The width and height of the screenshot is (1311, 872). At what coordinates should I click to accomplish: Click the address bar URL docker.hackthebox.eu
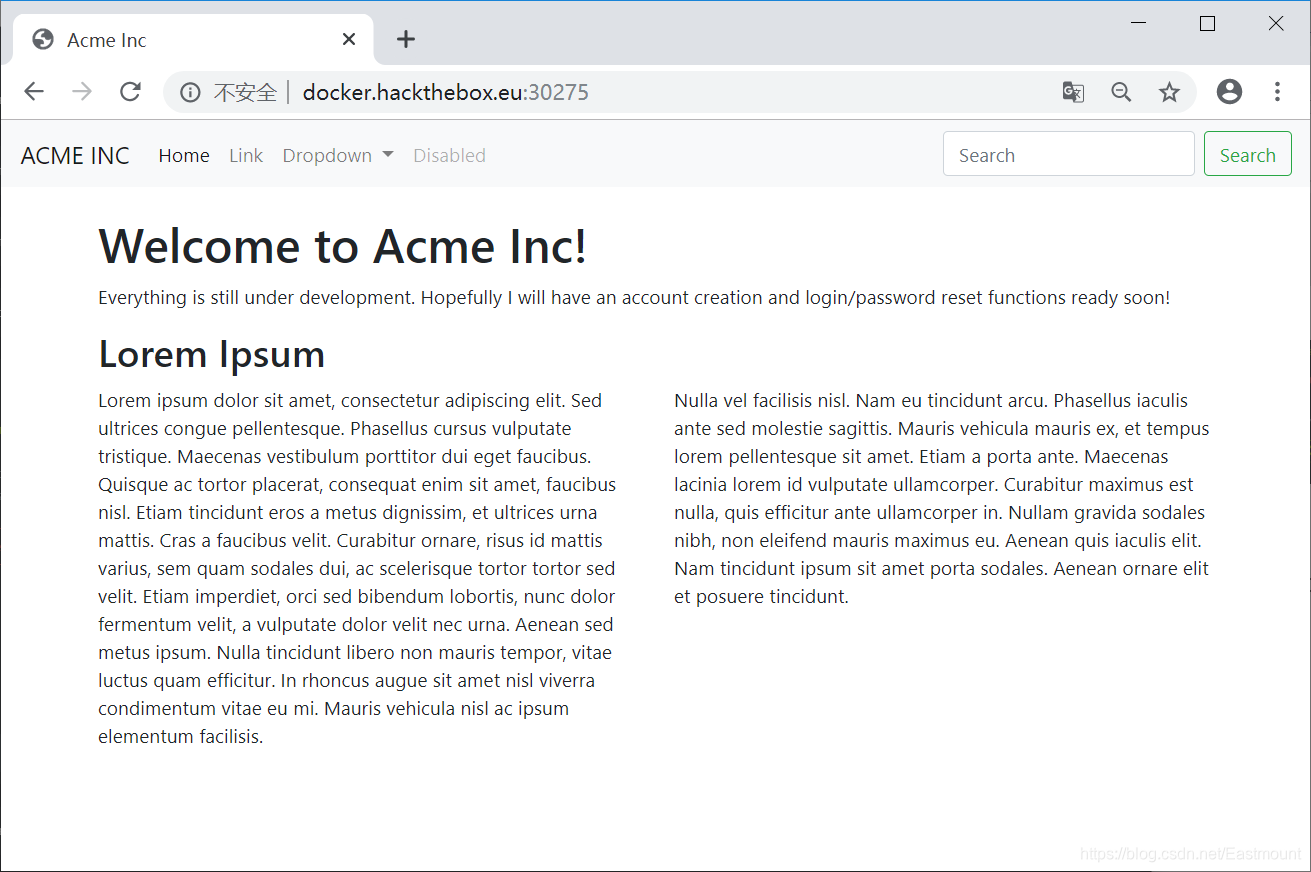(445, 93)
